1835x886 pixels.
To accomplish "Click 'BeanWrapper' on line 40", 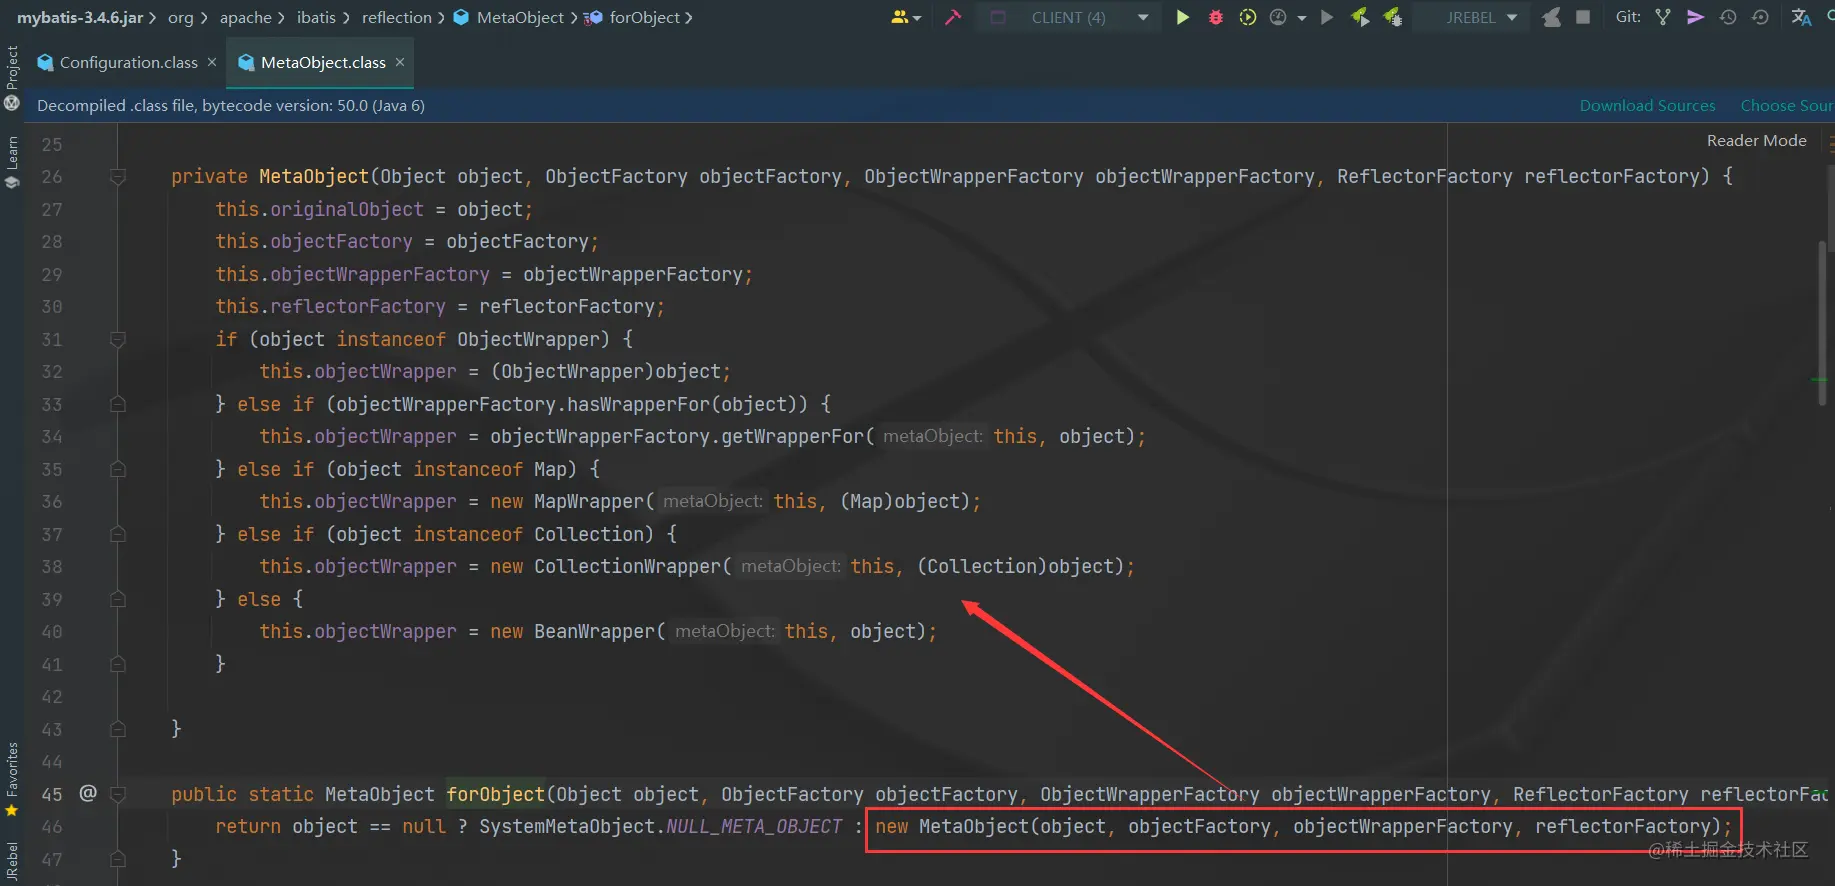I will (x=595, y=631).
